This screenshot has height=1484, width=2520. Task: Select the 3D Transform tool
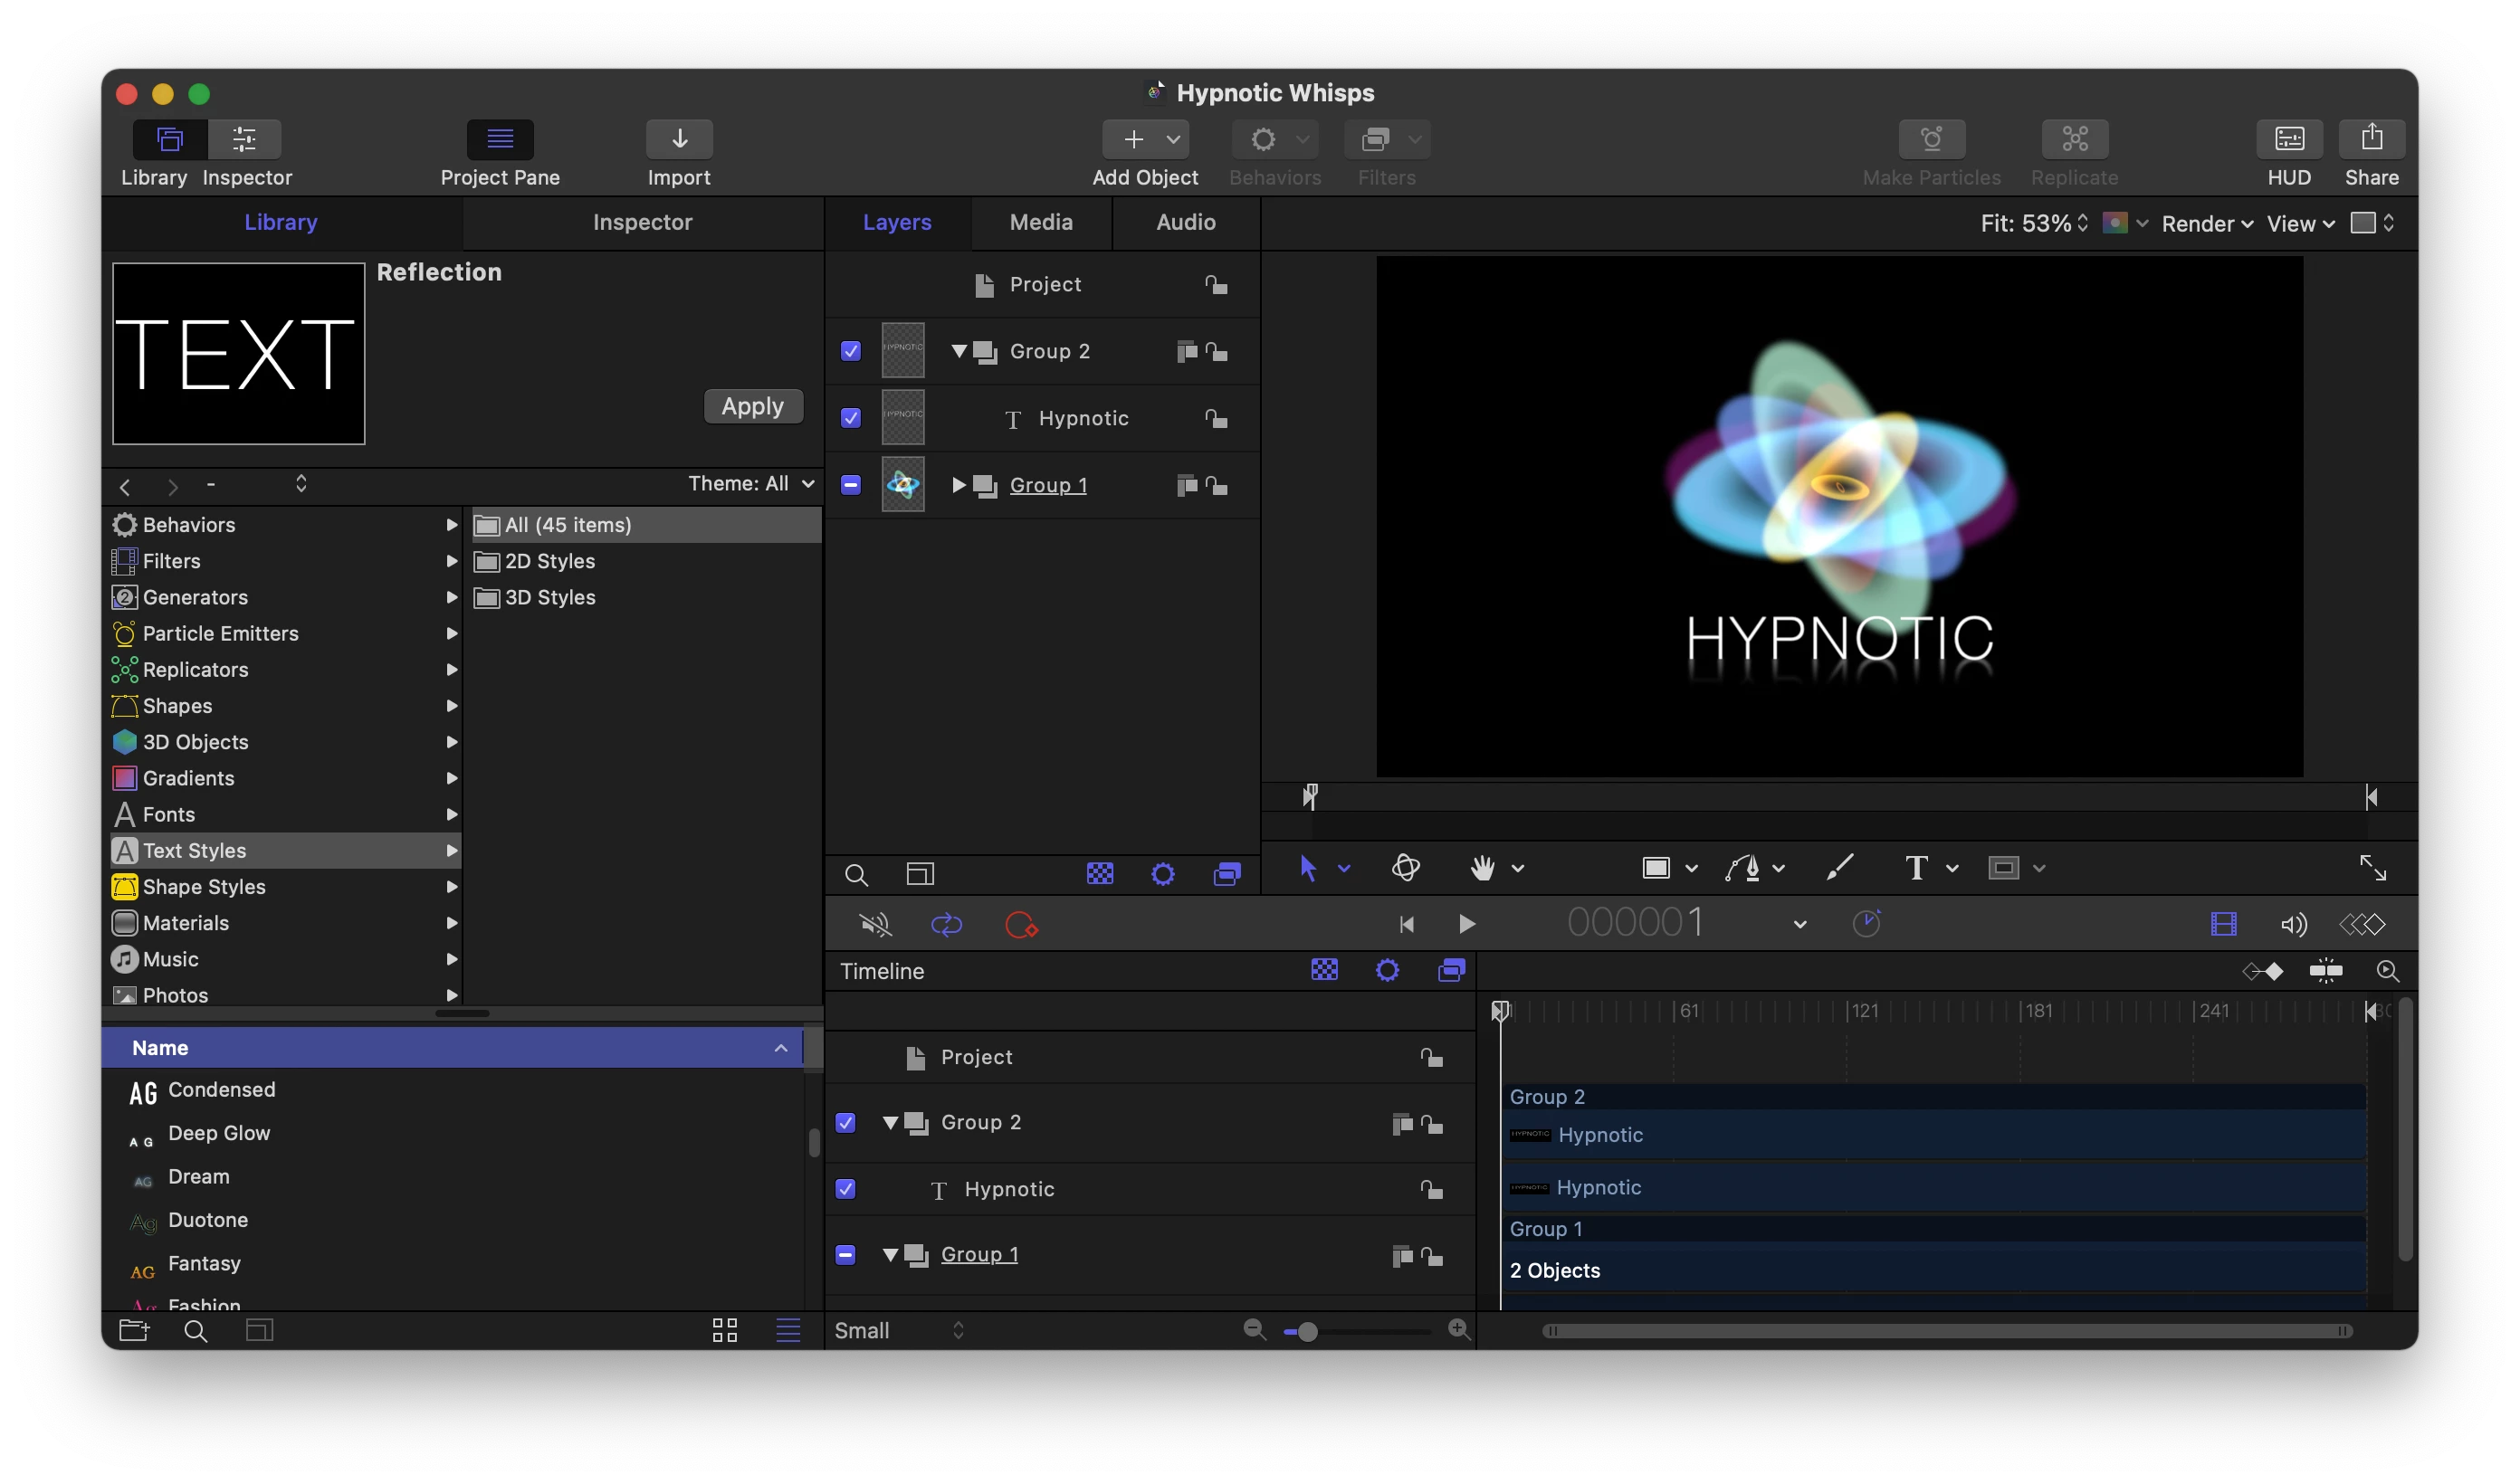1406,868
